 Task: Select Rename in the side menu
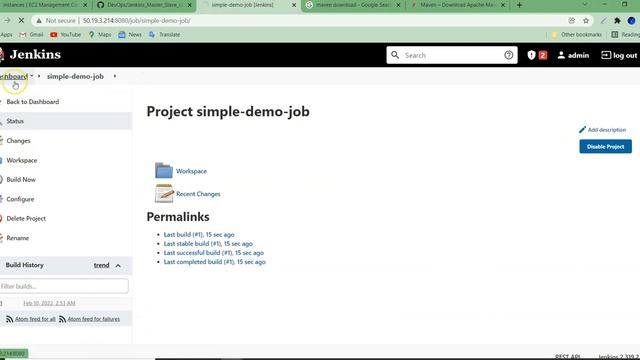[x=18, y=238]
